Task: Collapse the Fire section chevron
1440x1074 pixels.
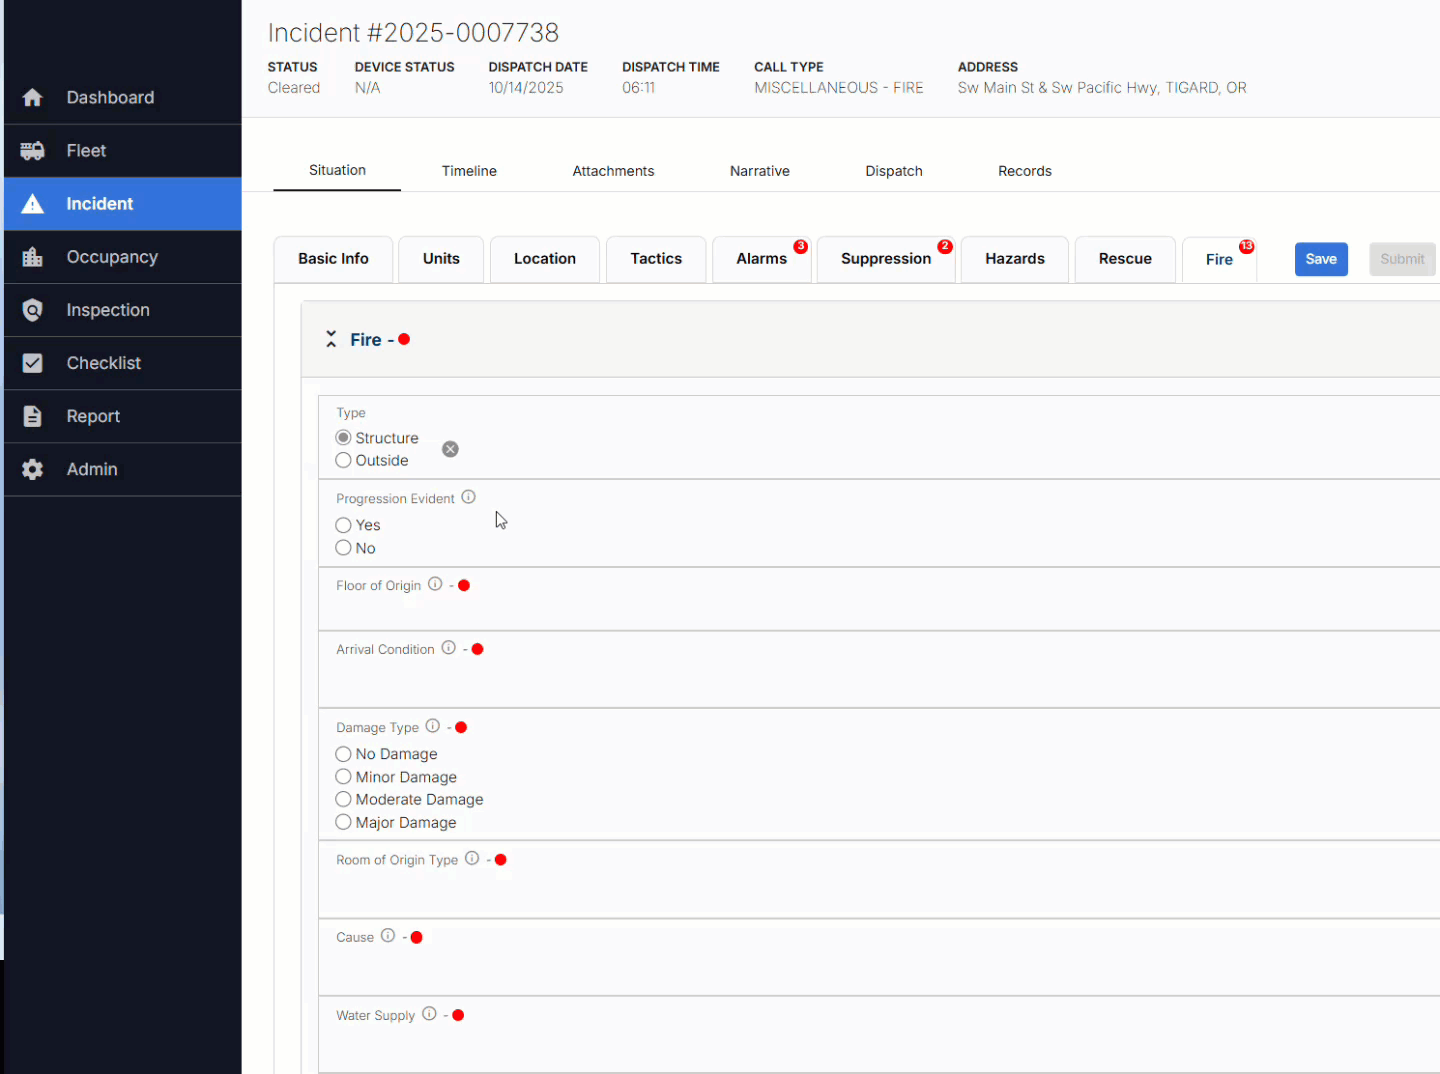Action: (x=331, y=340)
